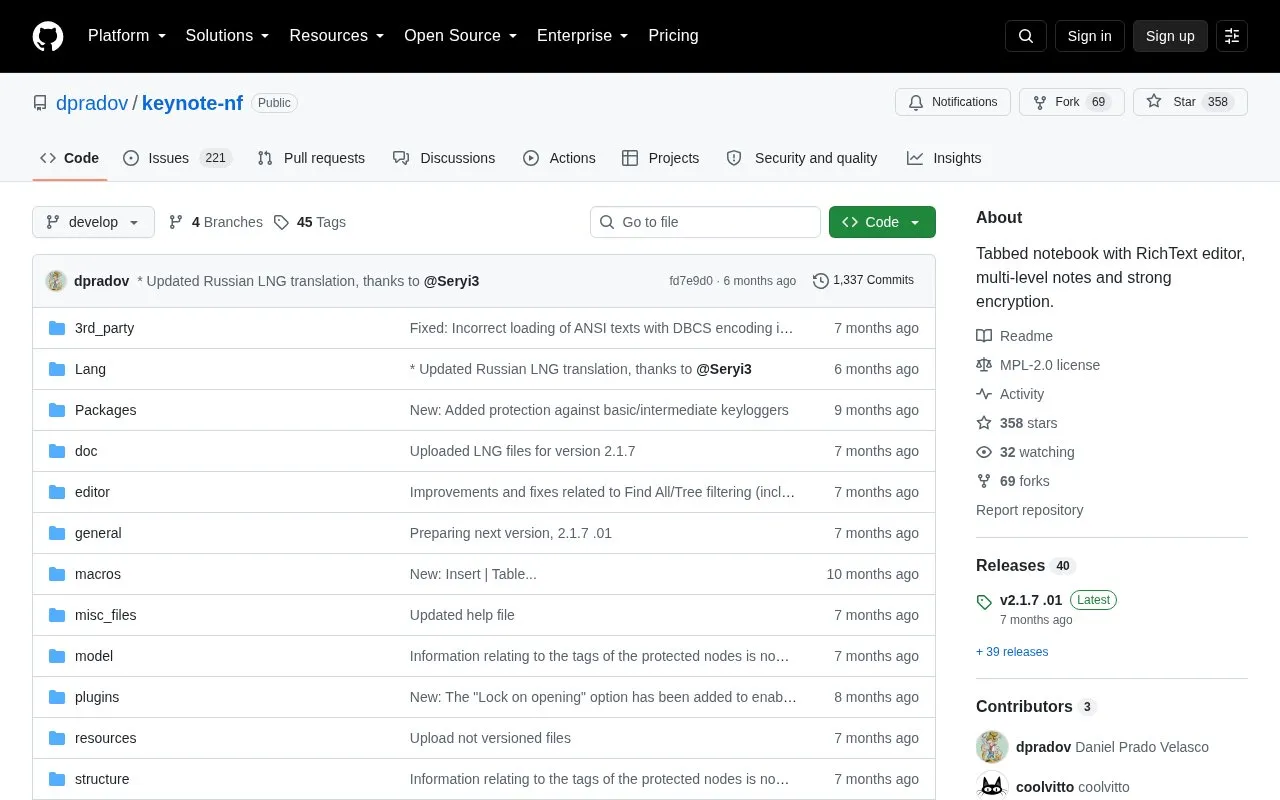Click the Go to file search field

point(705,222)
